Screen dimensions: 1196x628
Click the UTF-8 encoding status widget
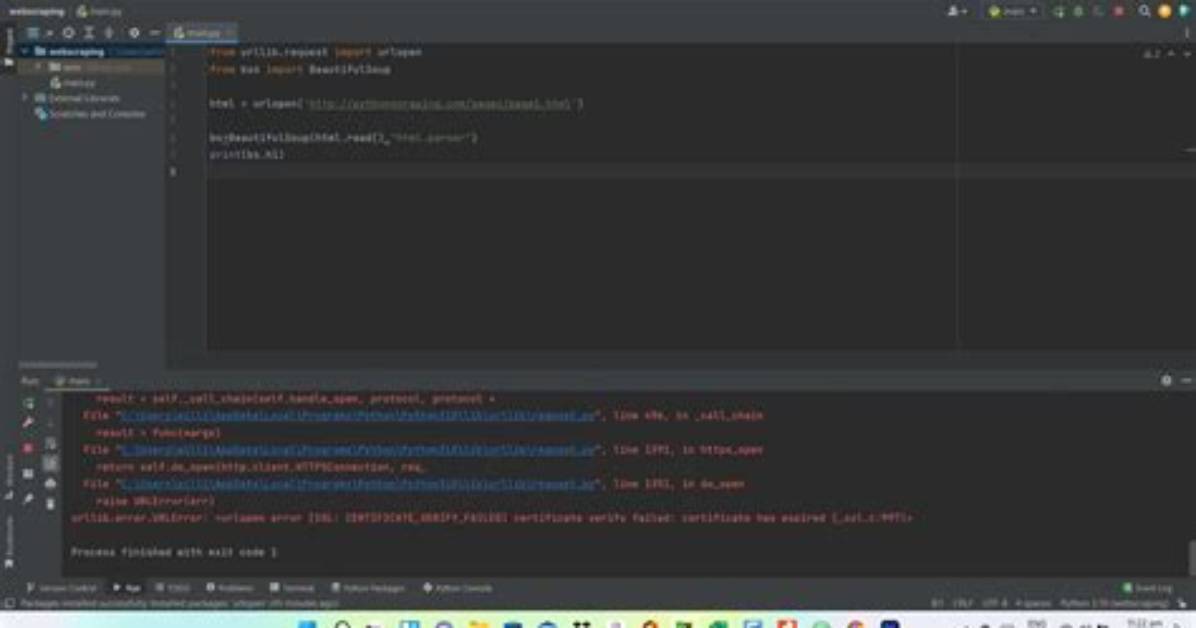pos(995,604)
